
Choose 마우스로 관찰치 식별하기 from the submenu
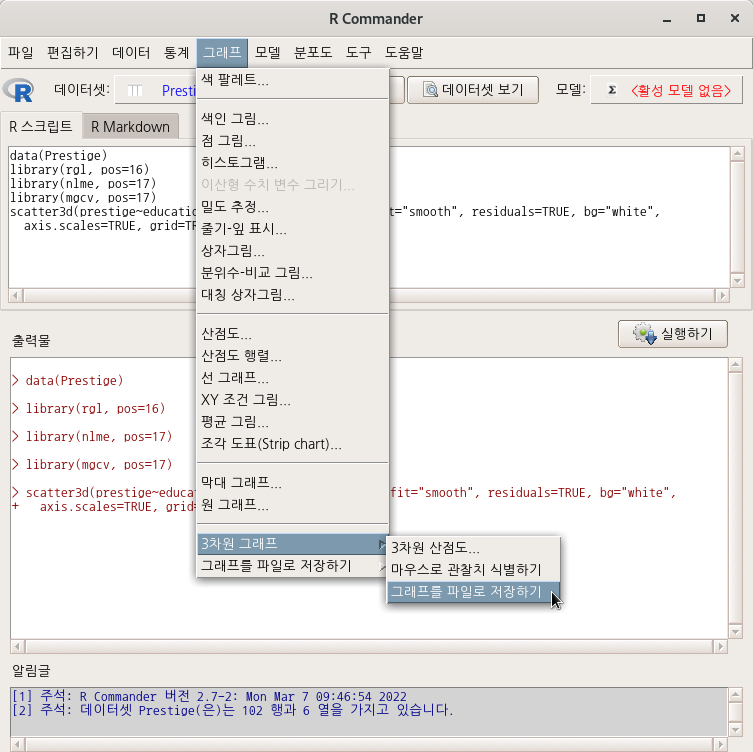click(x=474, y=570)
